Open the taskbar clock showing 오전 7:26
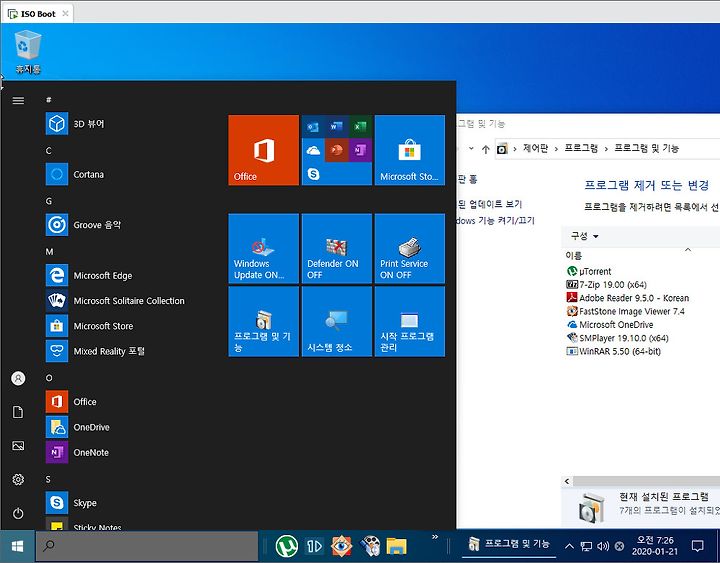This screenshot has height=563, width=720. pyautogui.click(x=655, y=546)
